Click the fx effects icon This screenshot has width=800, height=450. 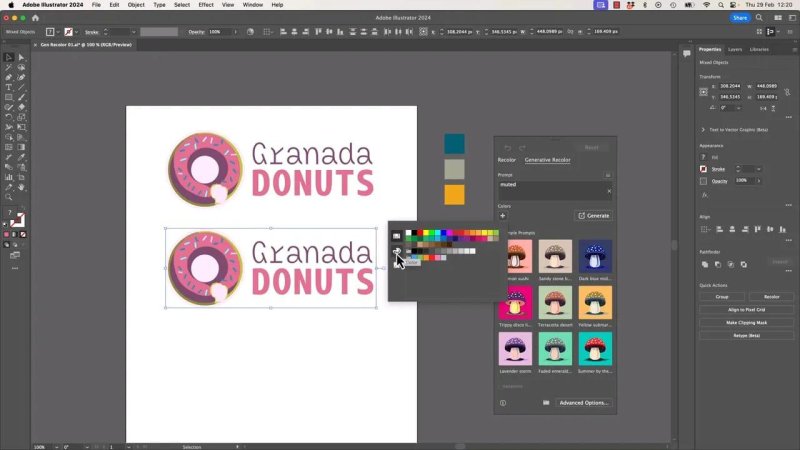(705, 195)
